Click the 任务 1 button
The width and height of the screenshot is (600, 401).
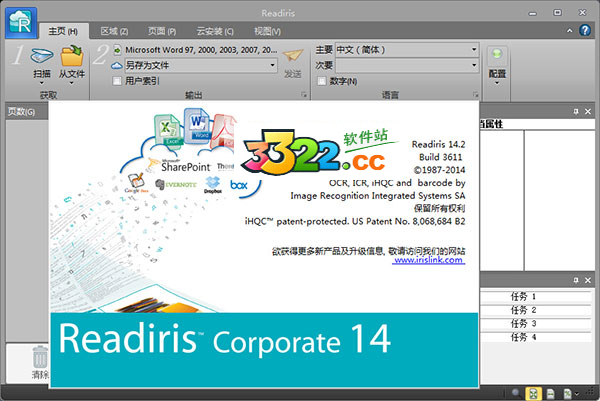[535, 297]
